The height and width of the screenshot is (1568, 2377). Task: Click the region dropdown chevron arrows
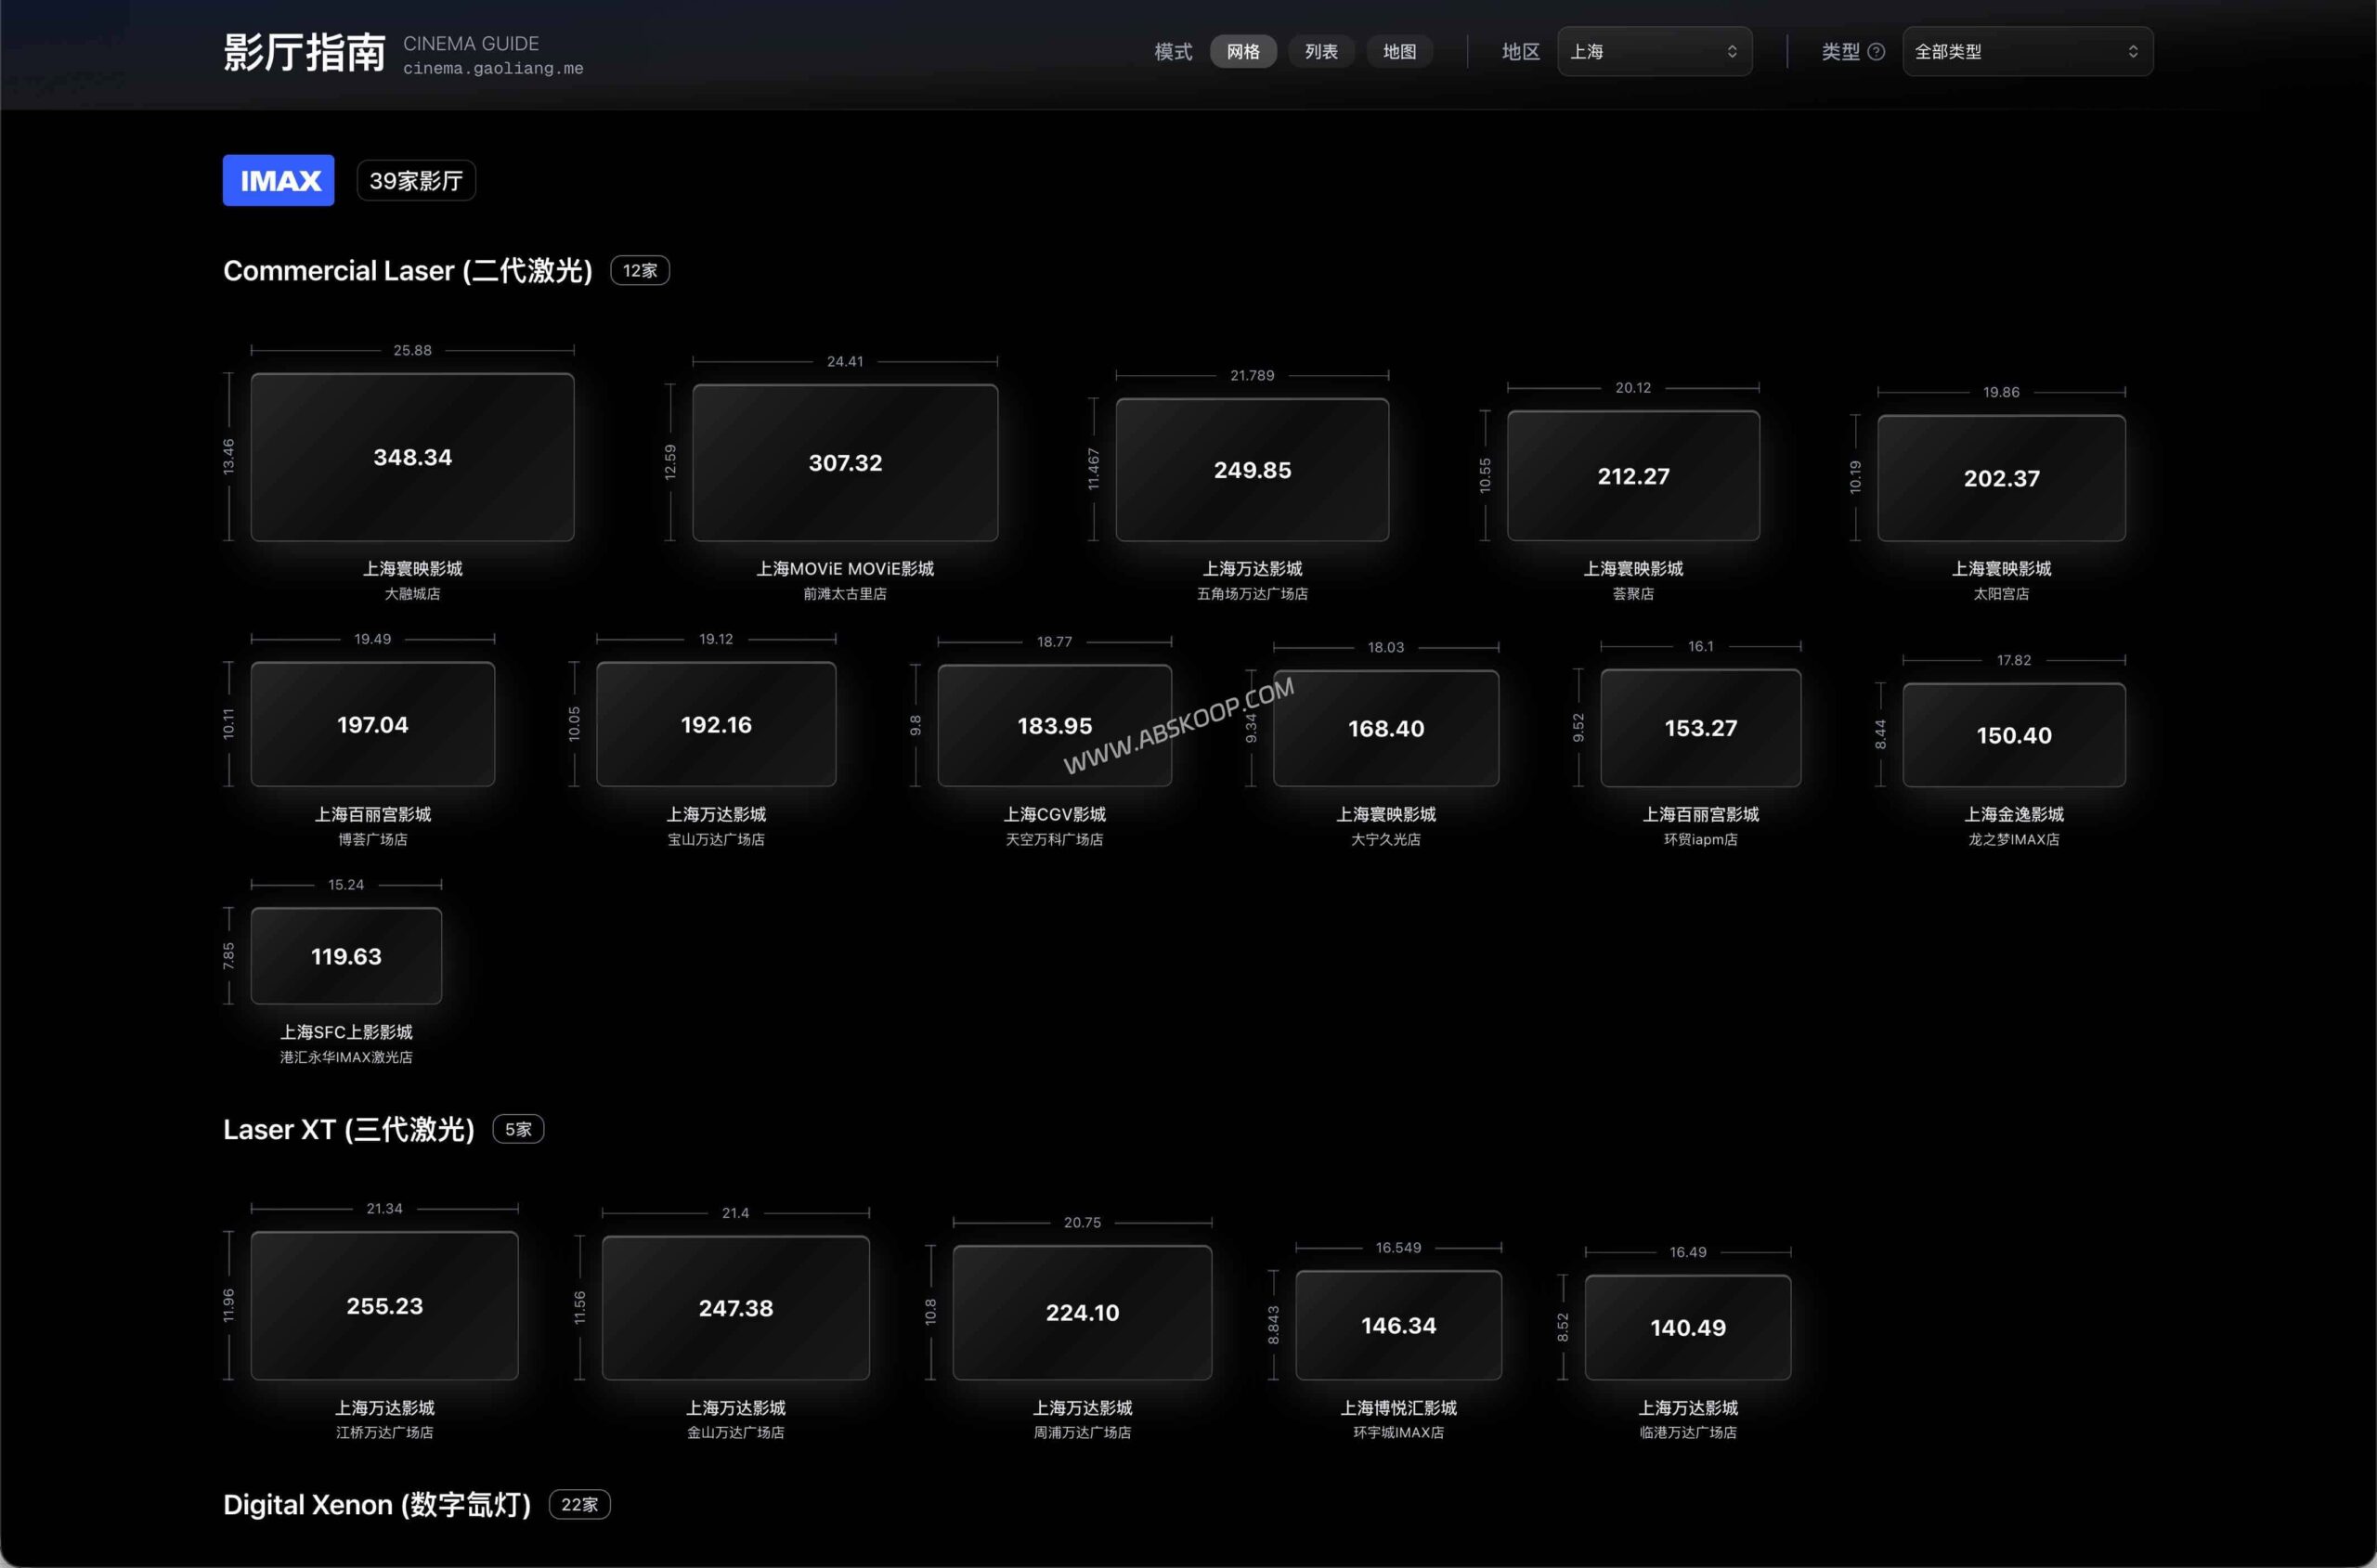tap(1732, 52)
